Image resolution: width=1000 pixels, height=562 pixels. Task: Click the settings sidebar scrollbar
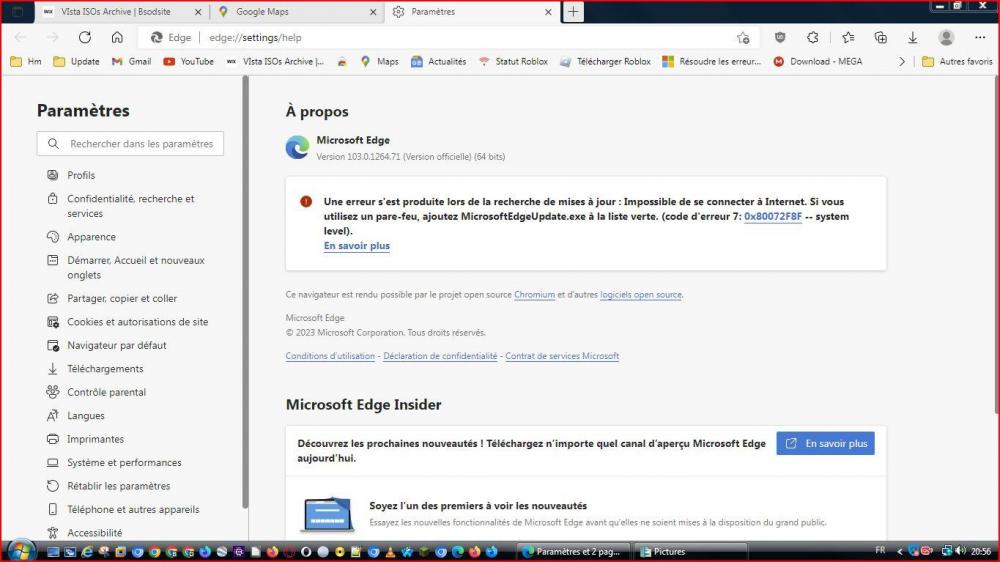point(245,292)
